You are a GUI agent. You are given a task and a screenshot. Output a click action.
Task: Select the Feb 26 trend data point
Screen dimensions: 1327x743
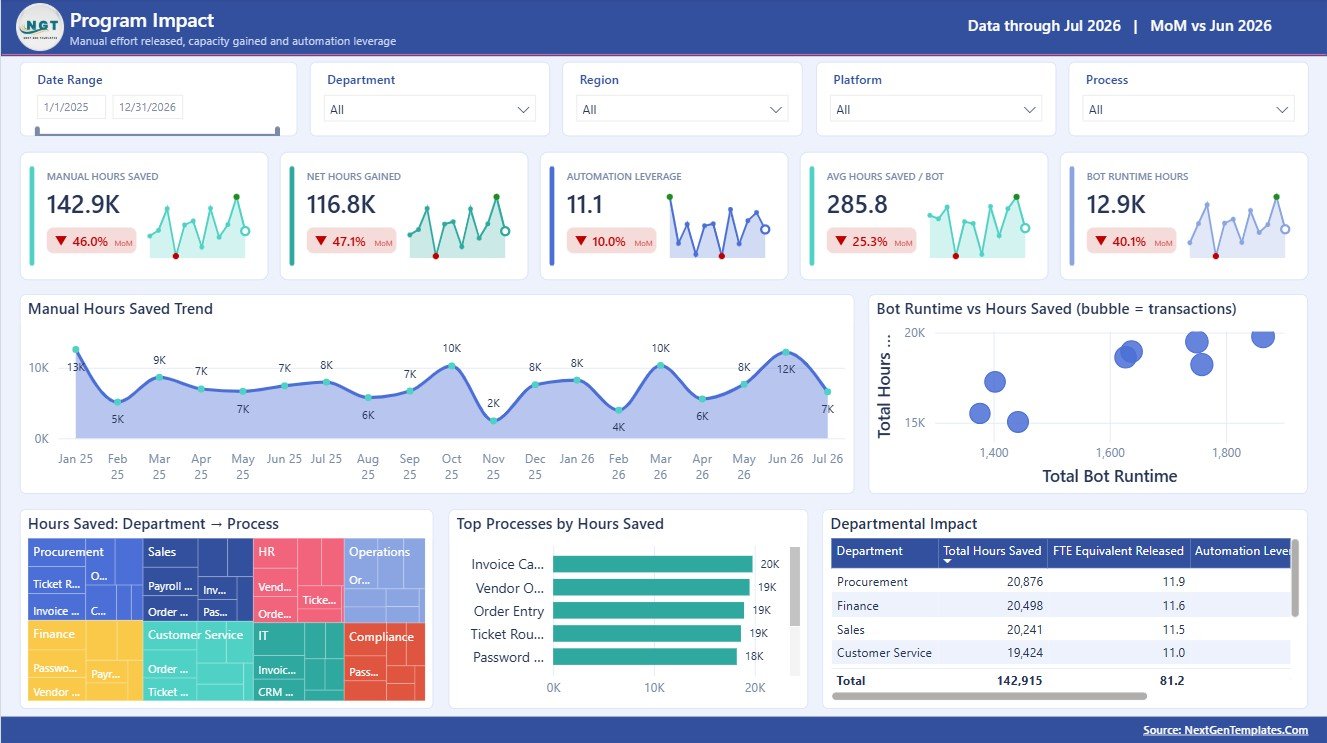(619, 410)
